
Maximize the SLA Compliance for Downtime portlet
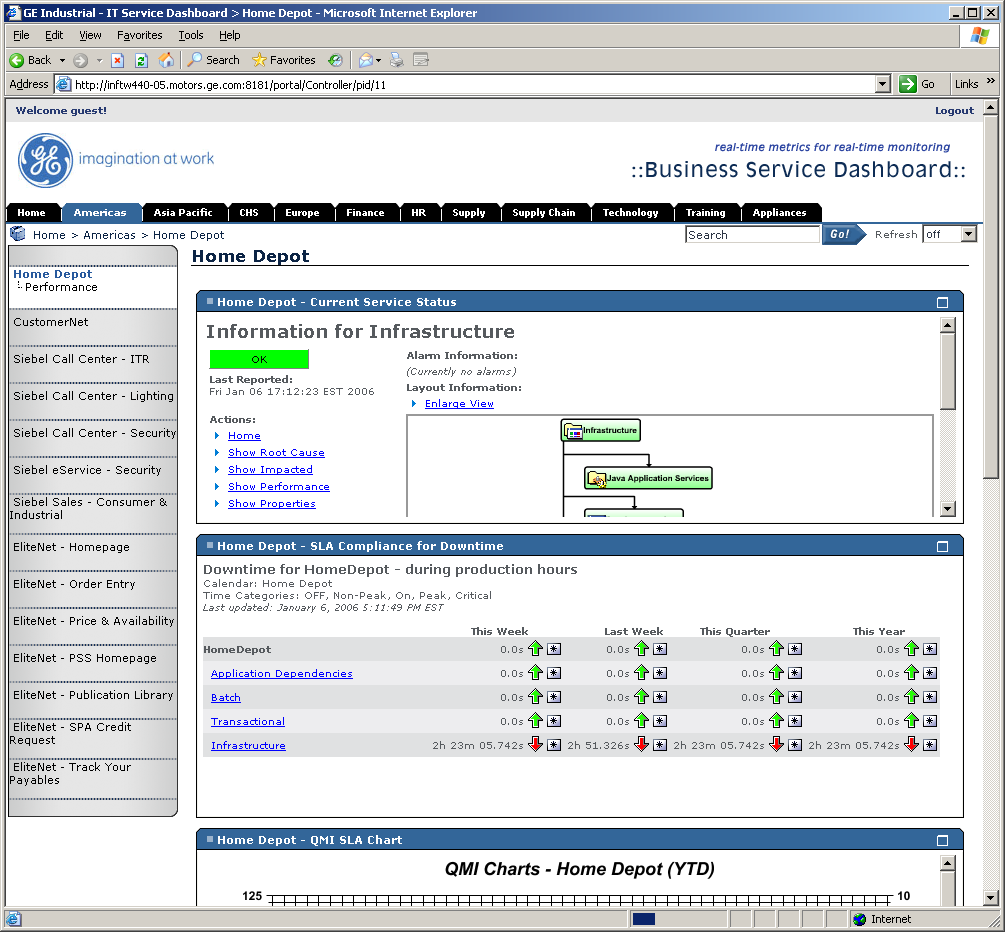(942, 547)
